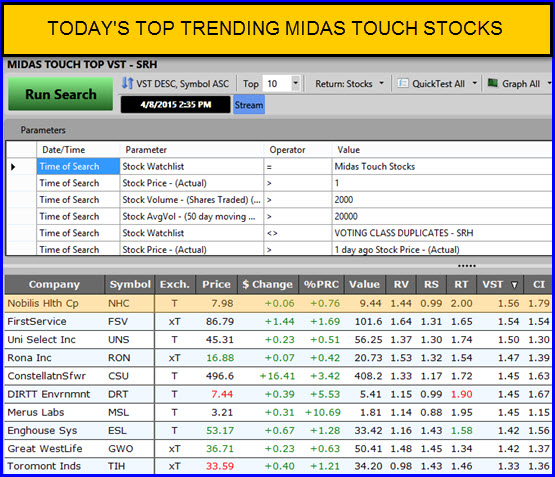This screenshot has height=477, width=555.
Task: Sort by the CI column header
Action: tap(539, 285)
